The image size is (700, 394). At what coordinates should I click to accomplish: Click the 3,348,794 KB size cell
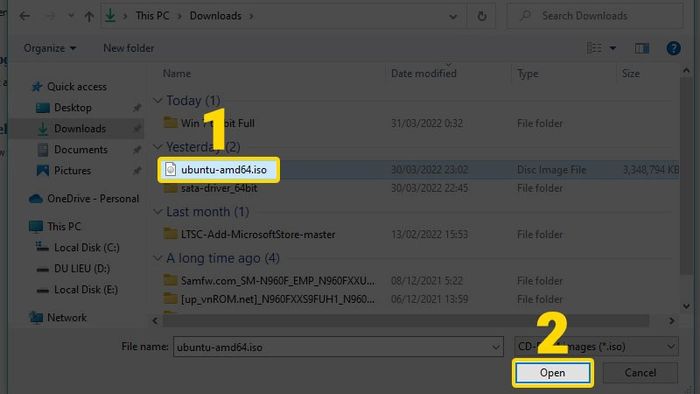[651, 170]
